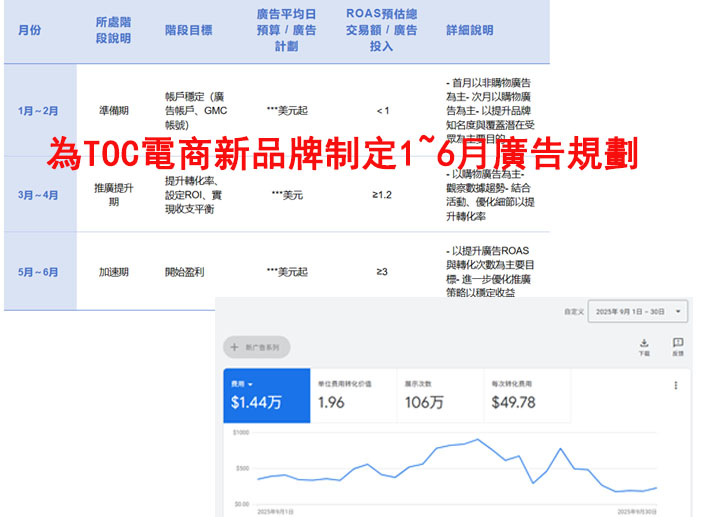The width and height of the screenshot is (705, 517).
Task: Select the 每次转化费用 $49.78 metric card
Action: click(525, 395)
